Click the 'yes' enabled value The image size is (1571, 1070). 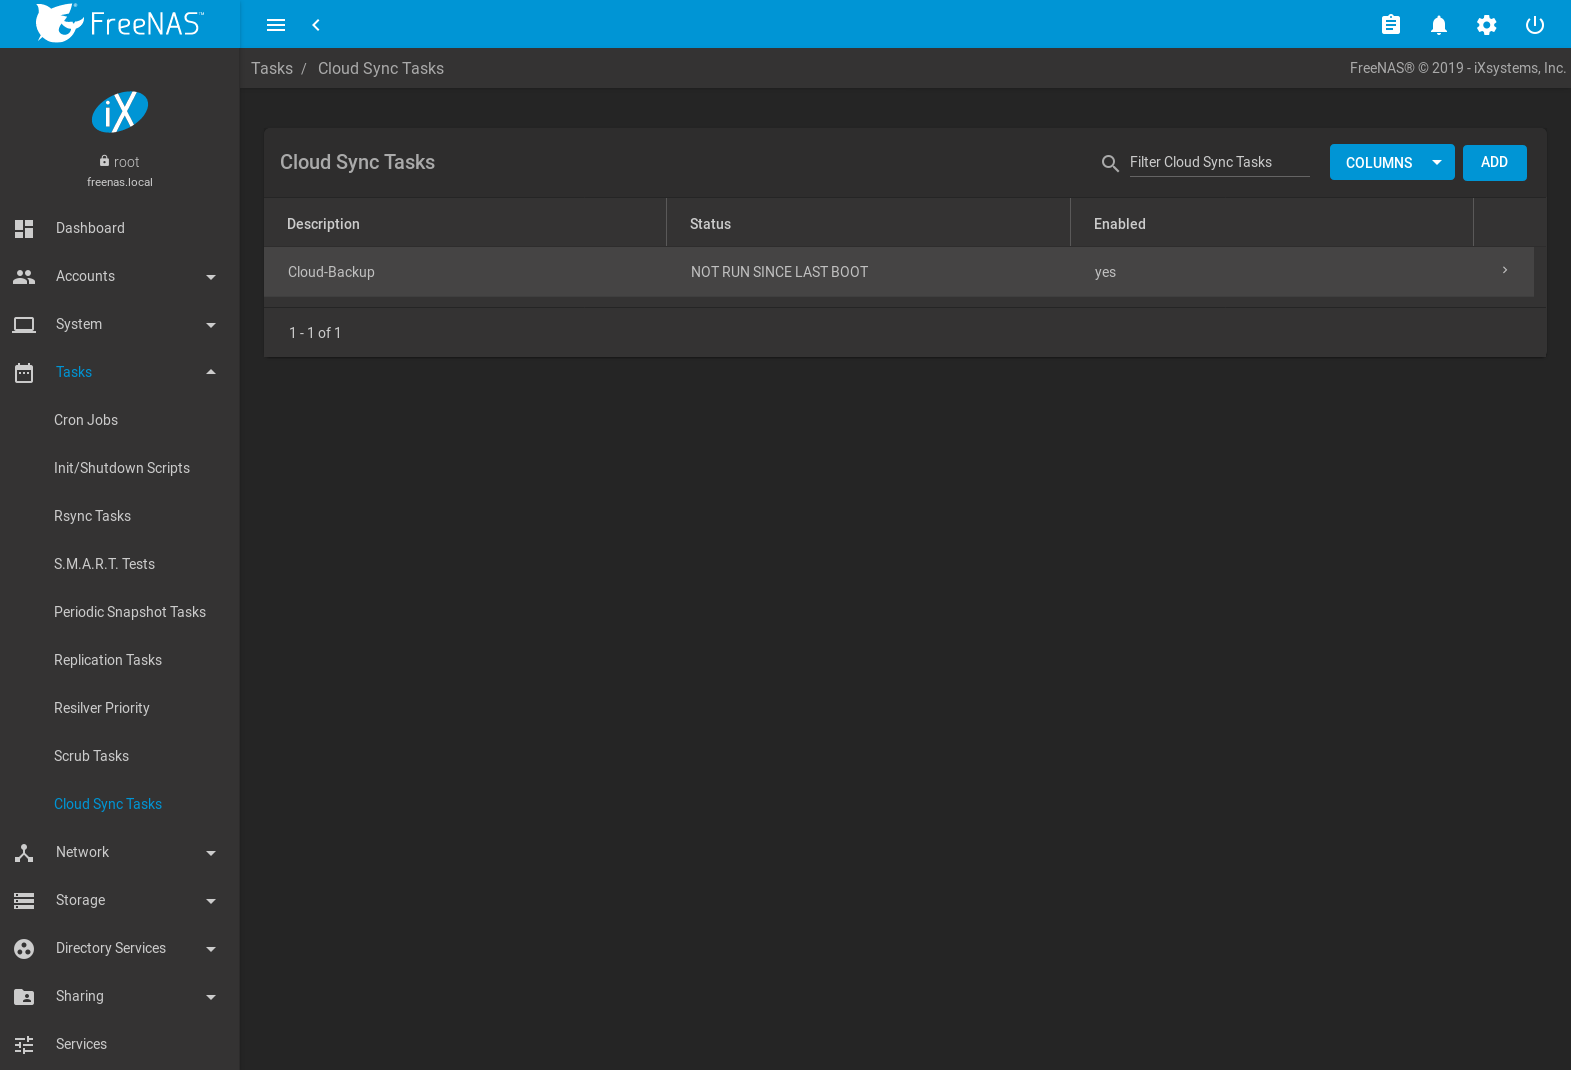click(x=1105, y=272)
